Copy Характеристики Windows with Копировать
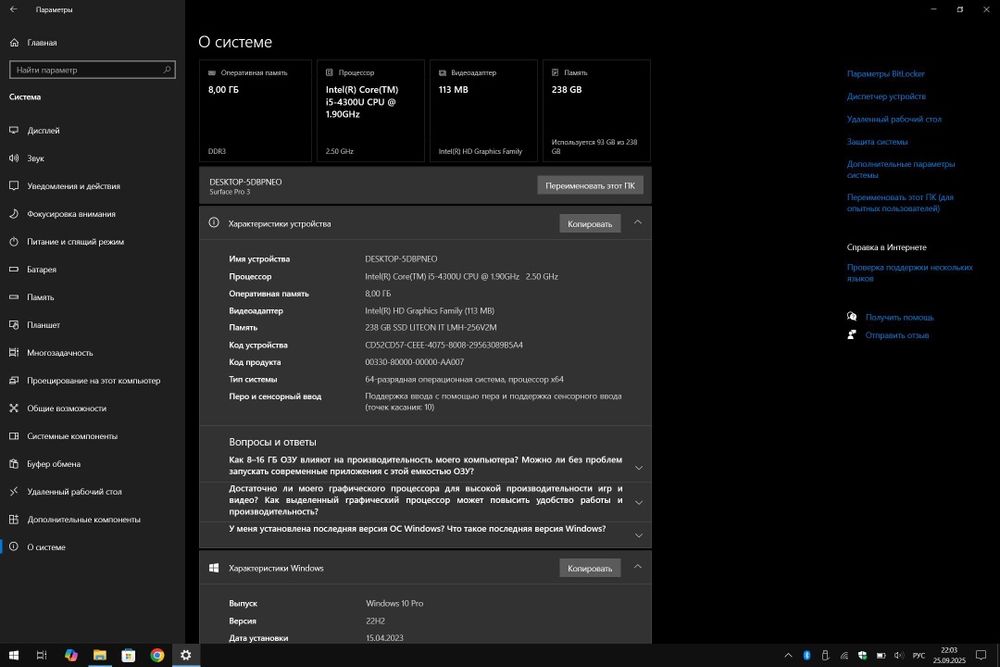 [x=590, y=568]
